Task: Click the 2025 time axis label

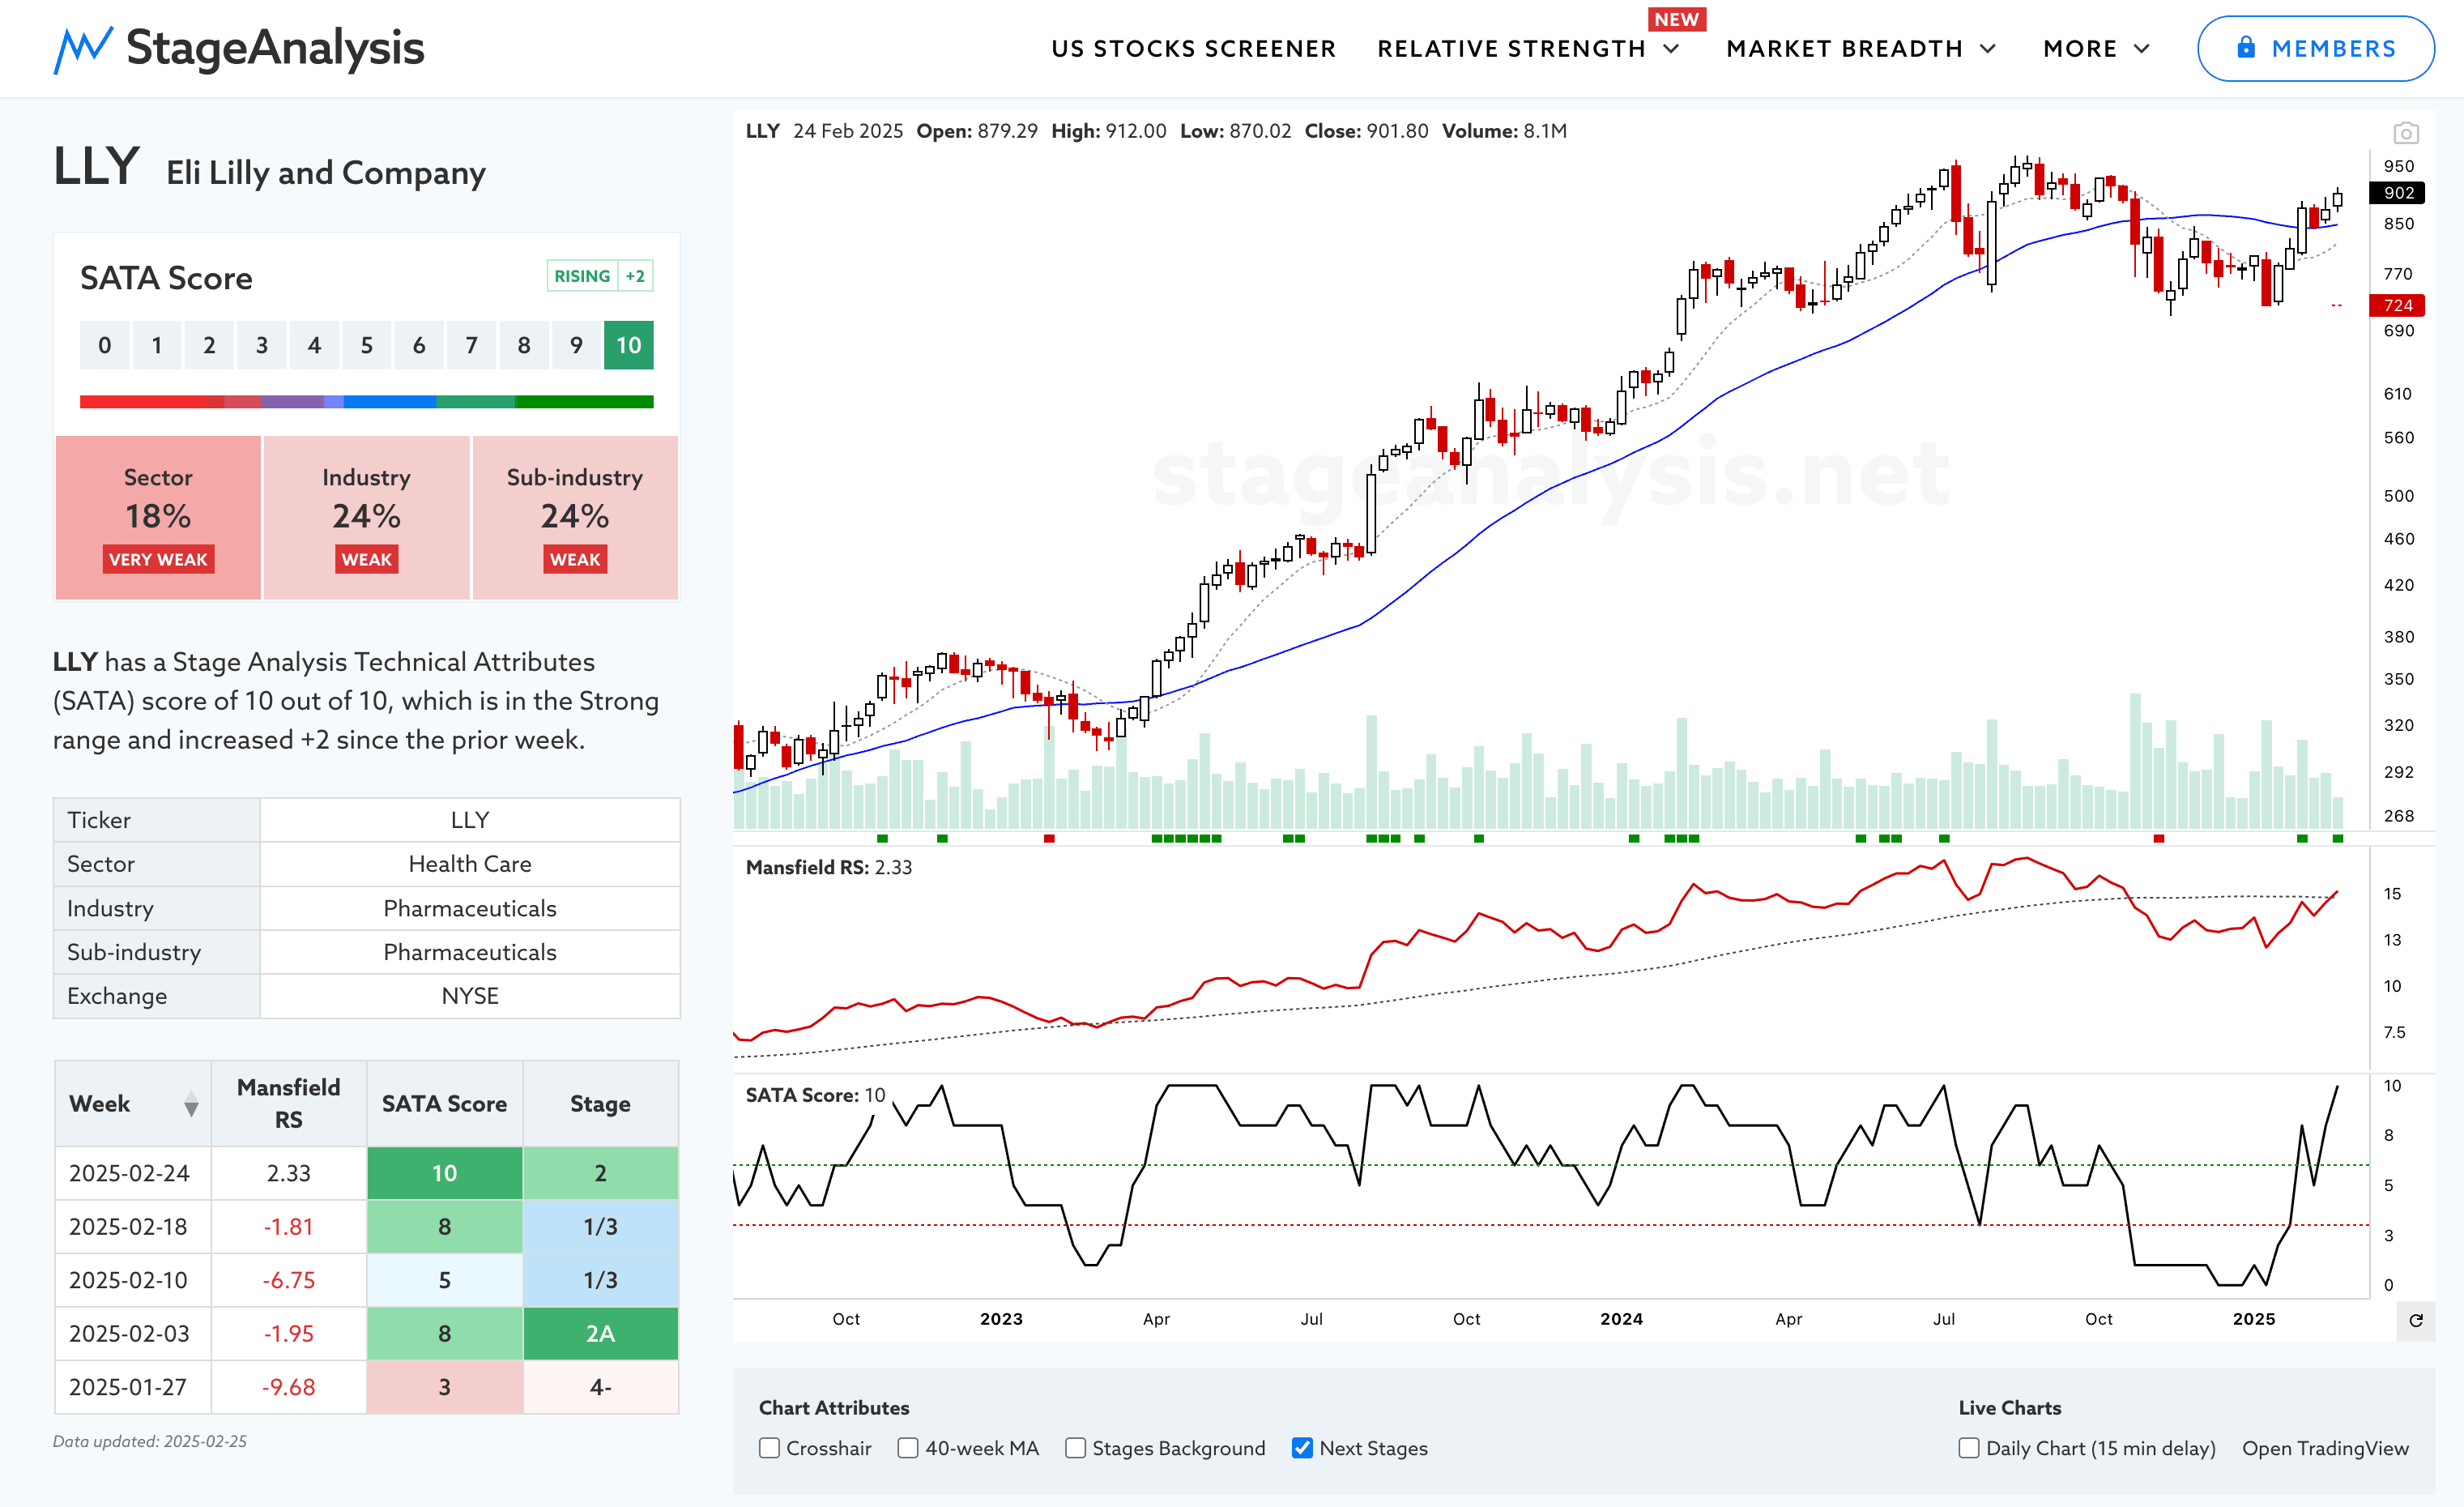Action: pyautogui.click(x=2253, y=1319)
